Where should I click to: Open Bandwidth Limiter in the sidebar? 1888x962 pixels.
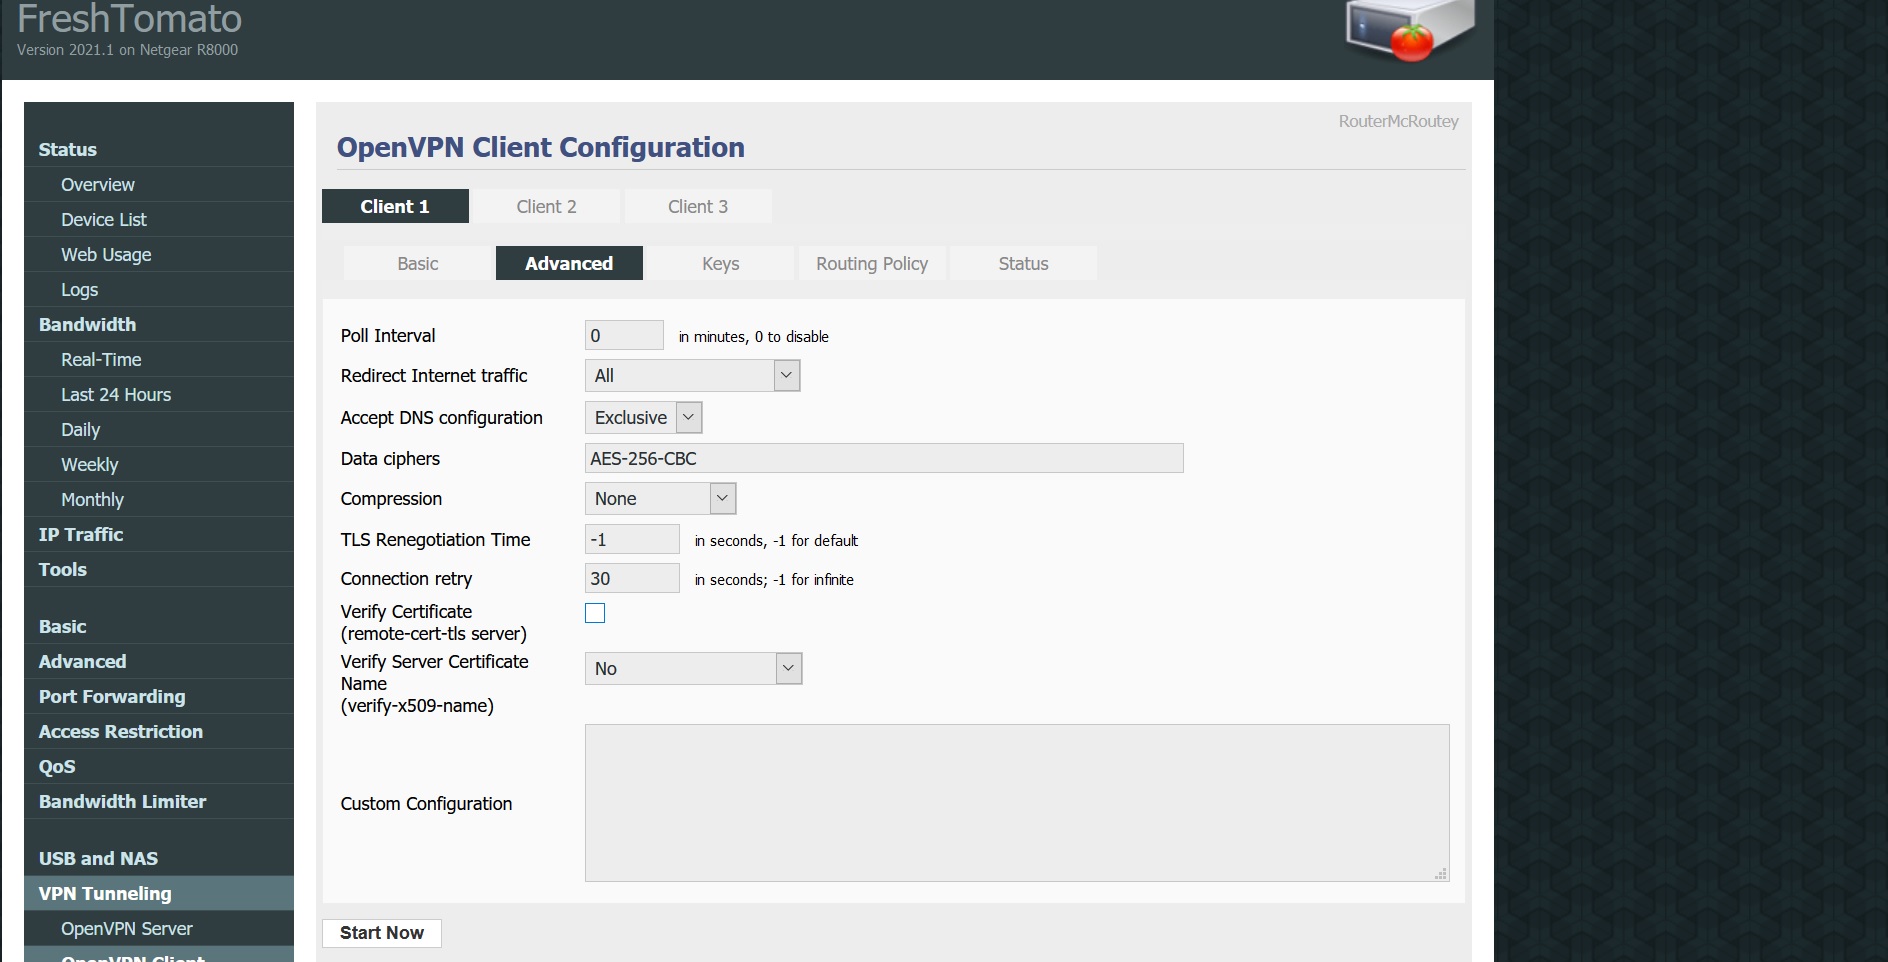pyautogui.click(x=159, y=802)
